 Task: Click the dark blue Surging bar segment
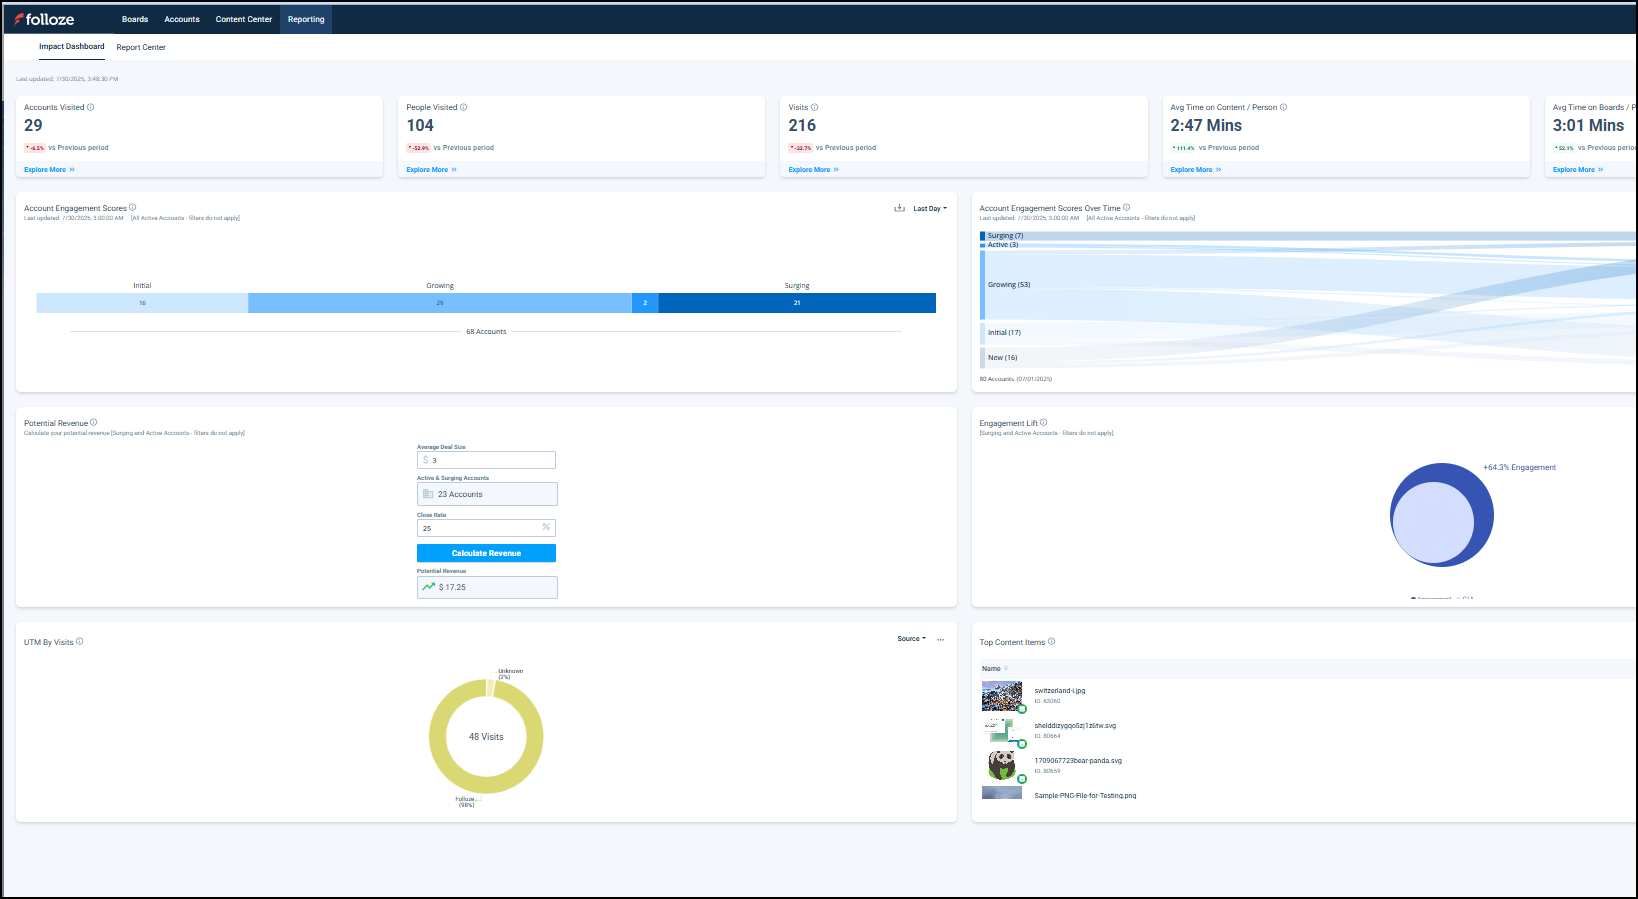tap(797, 303)
